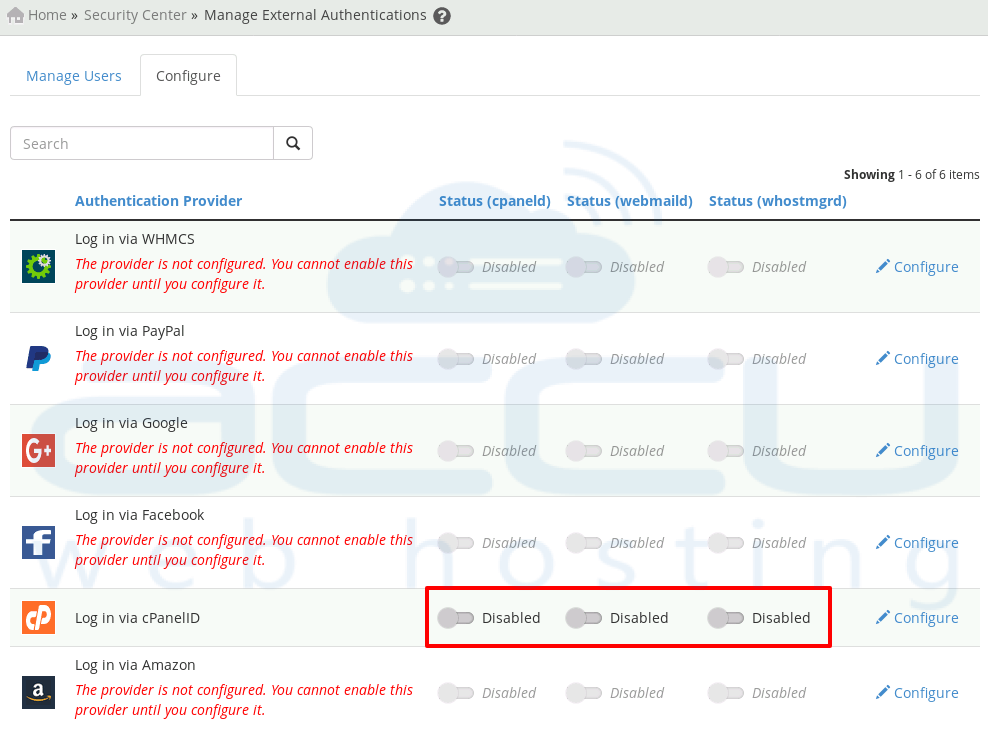Viewport: 988px width, 750px height.
Task: Toggle cpaneld status for WHMCS
Action: pyautogui.click(x=456, y=267)
